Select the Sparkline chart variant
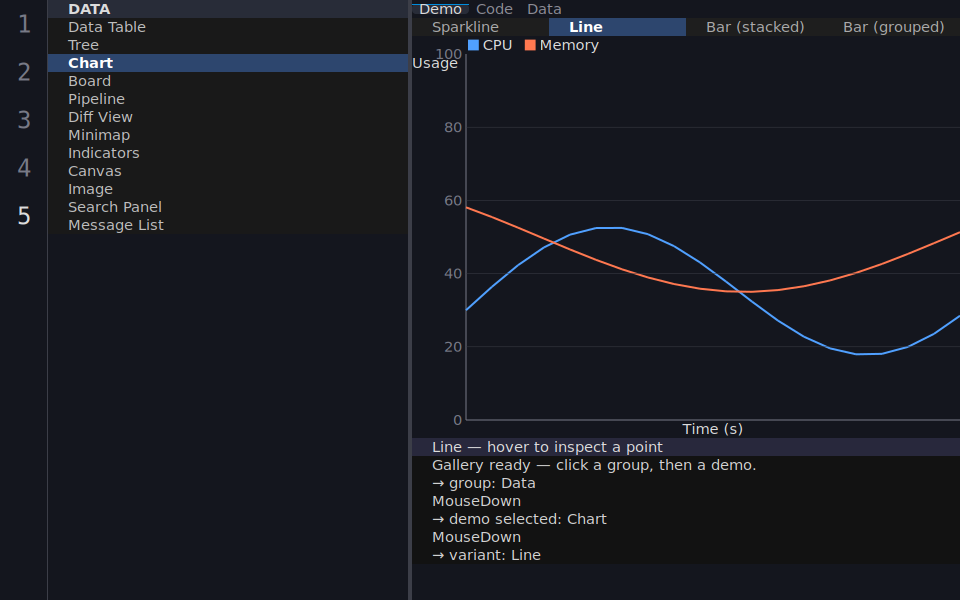 click(481, 27)
